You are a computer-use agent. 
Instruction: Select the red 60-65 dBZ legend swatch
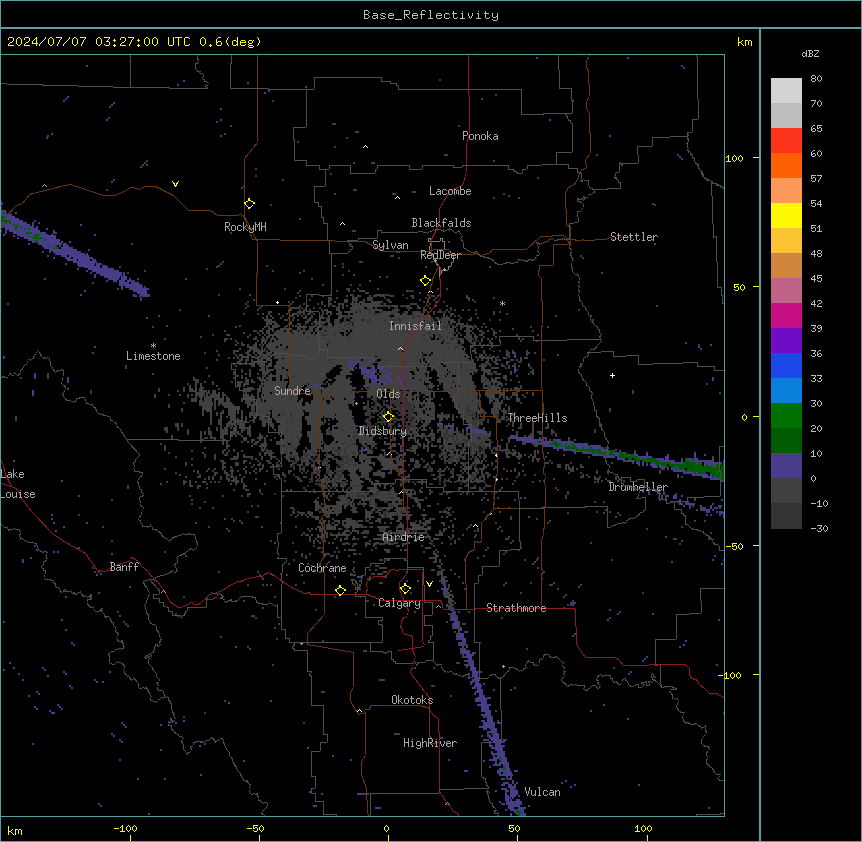tap(786, 141)
